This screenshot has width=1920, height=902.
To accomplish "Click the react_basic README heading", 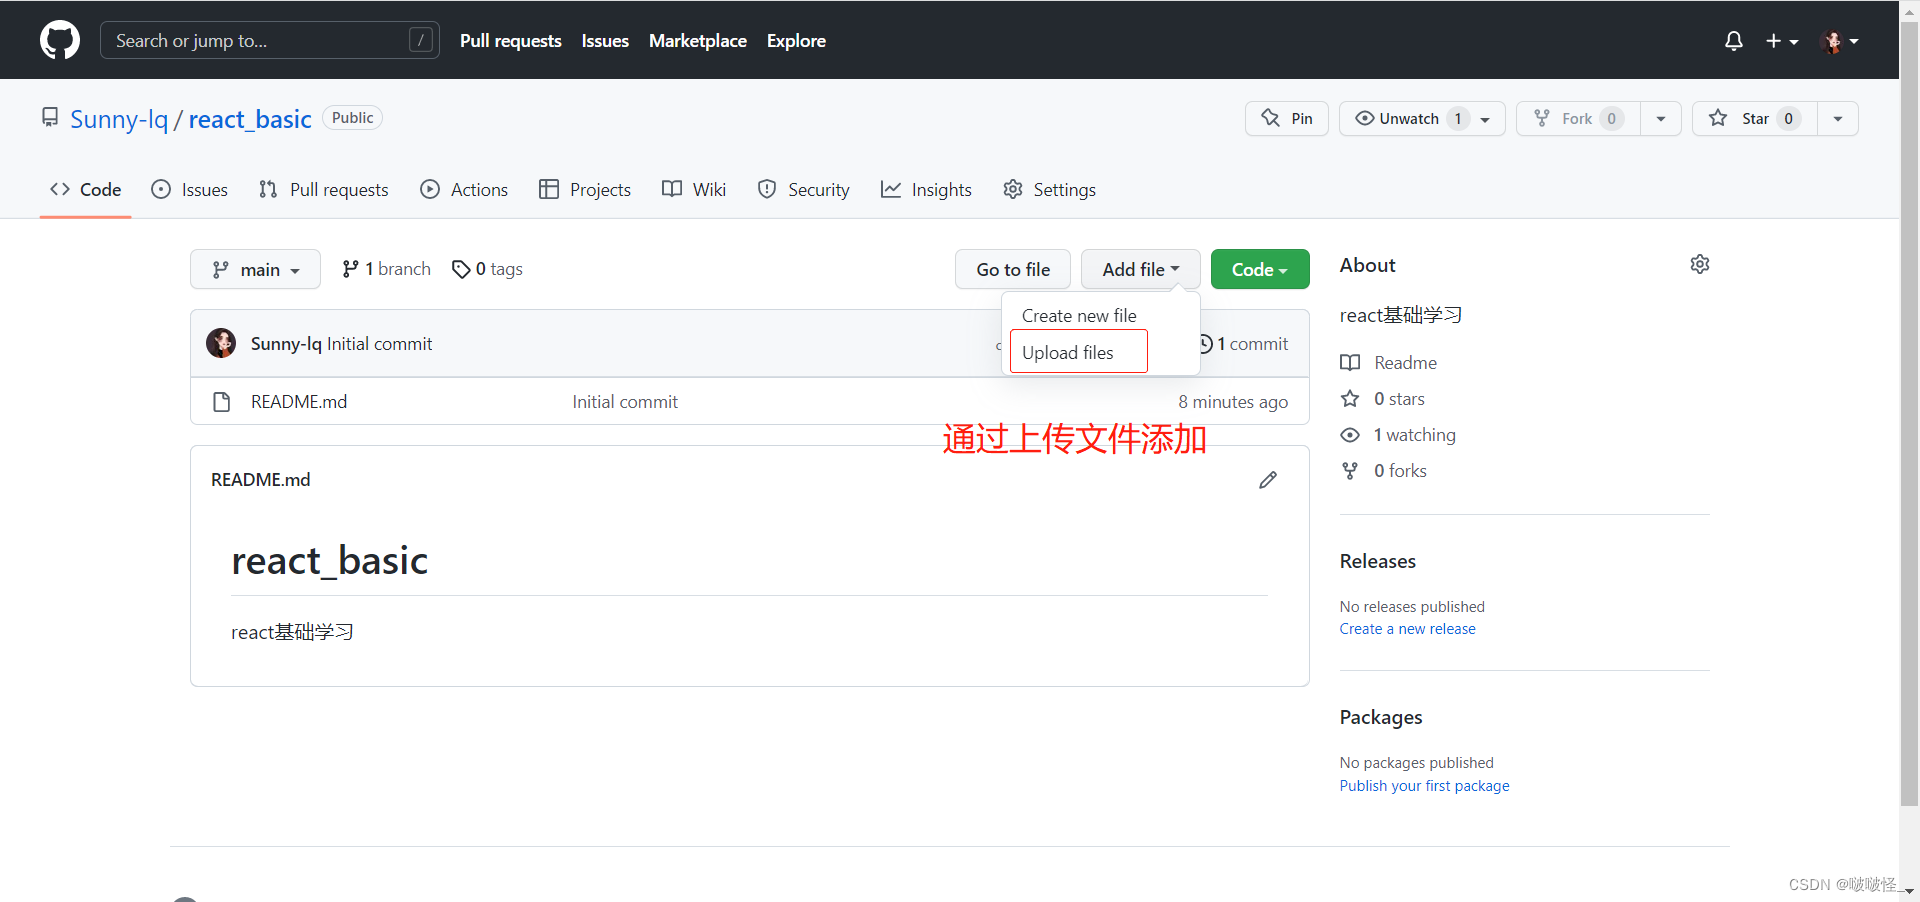I will tap(330, 561).
